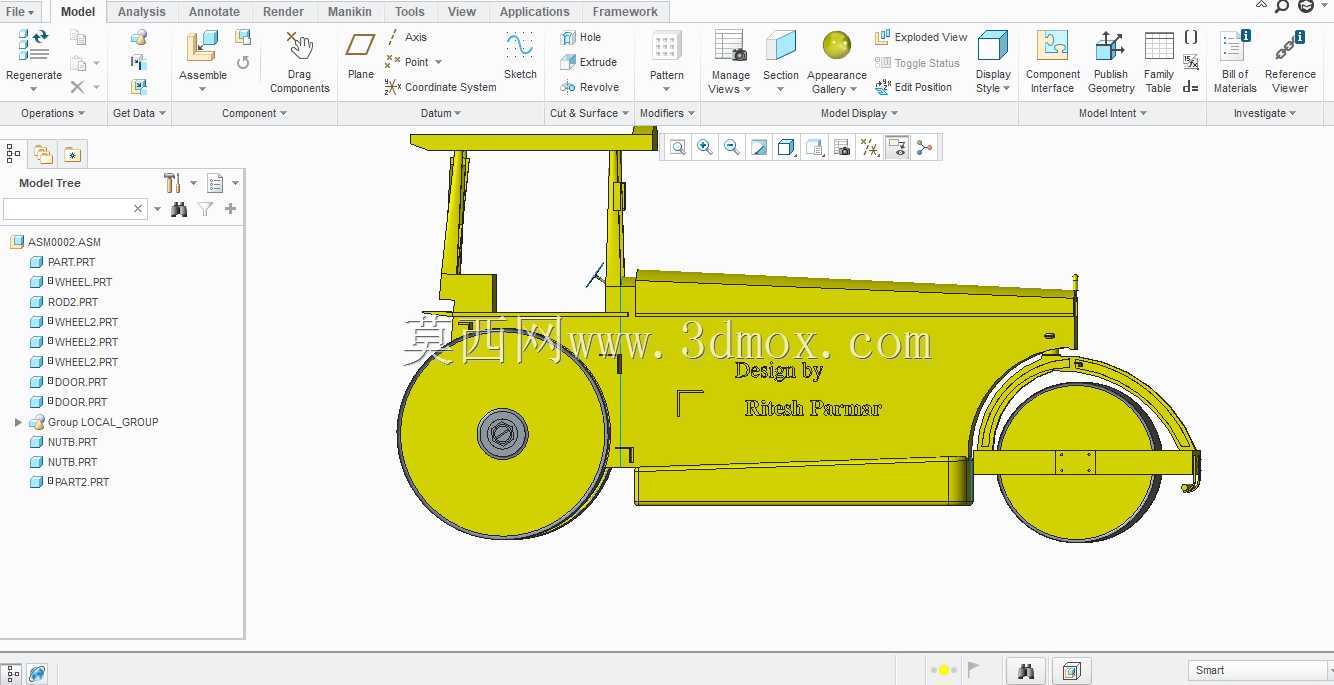Open the Operations group dropdown
Viewport: 1334px width, 685px height.
53,113
